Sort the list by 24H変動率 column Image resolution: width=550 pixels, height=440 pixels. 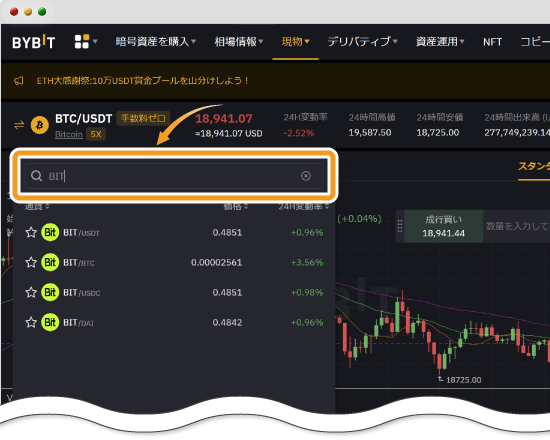tap(304, 206)
